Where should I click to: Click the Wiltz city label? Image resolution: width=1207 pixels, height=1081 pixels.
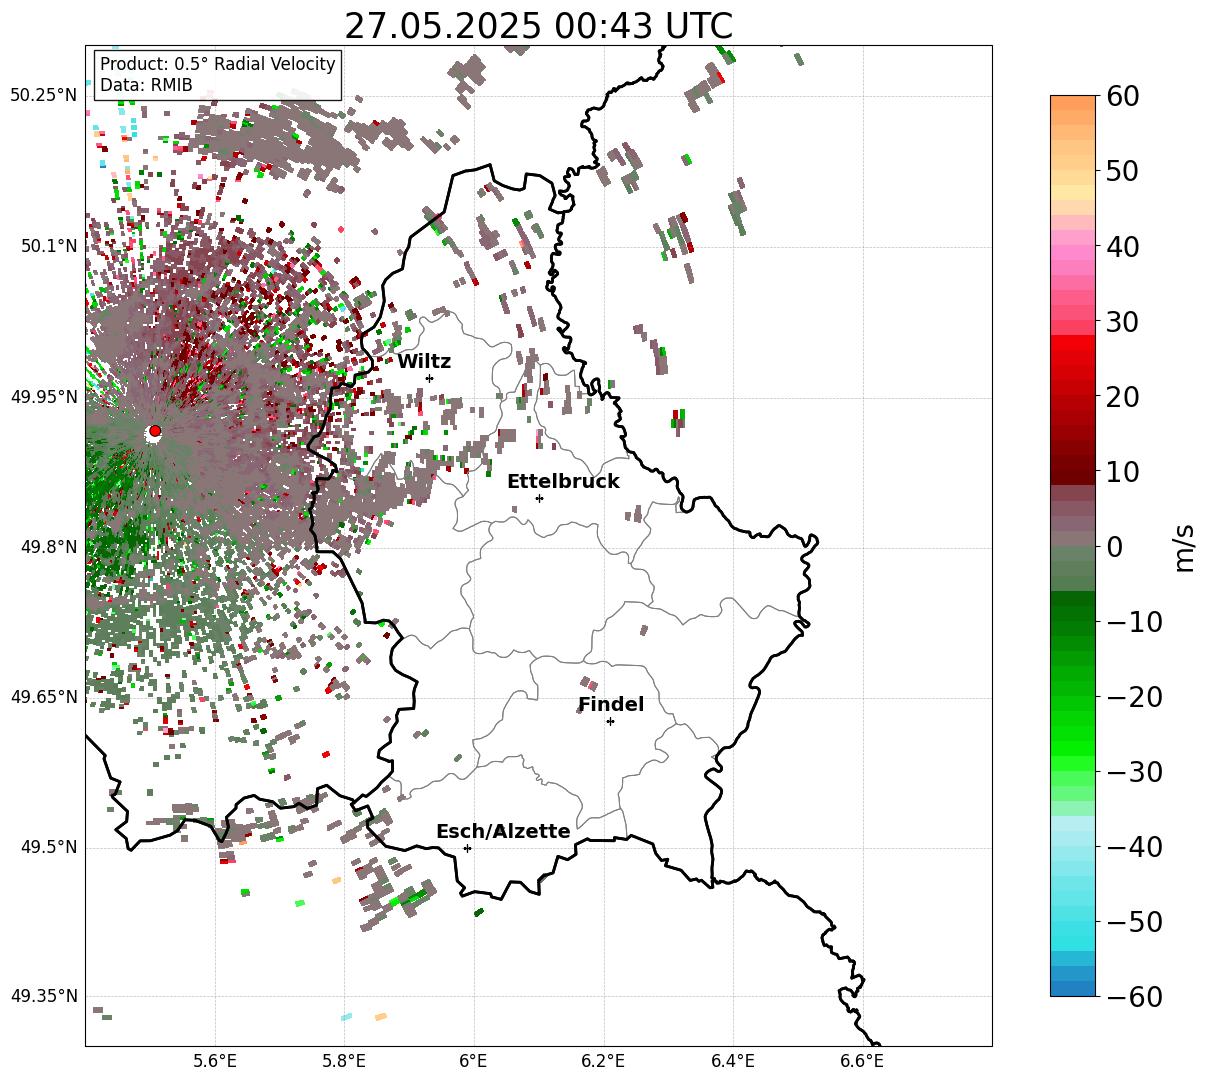pyautogui.click(x=424, y=361)
